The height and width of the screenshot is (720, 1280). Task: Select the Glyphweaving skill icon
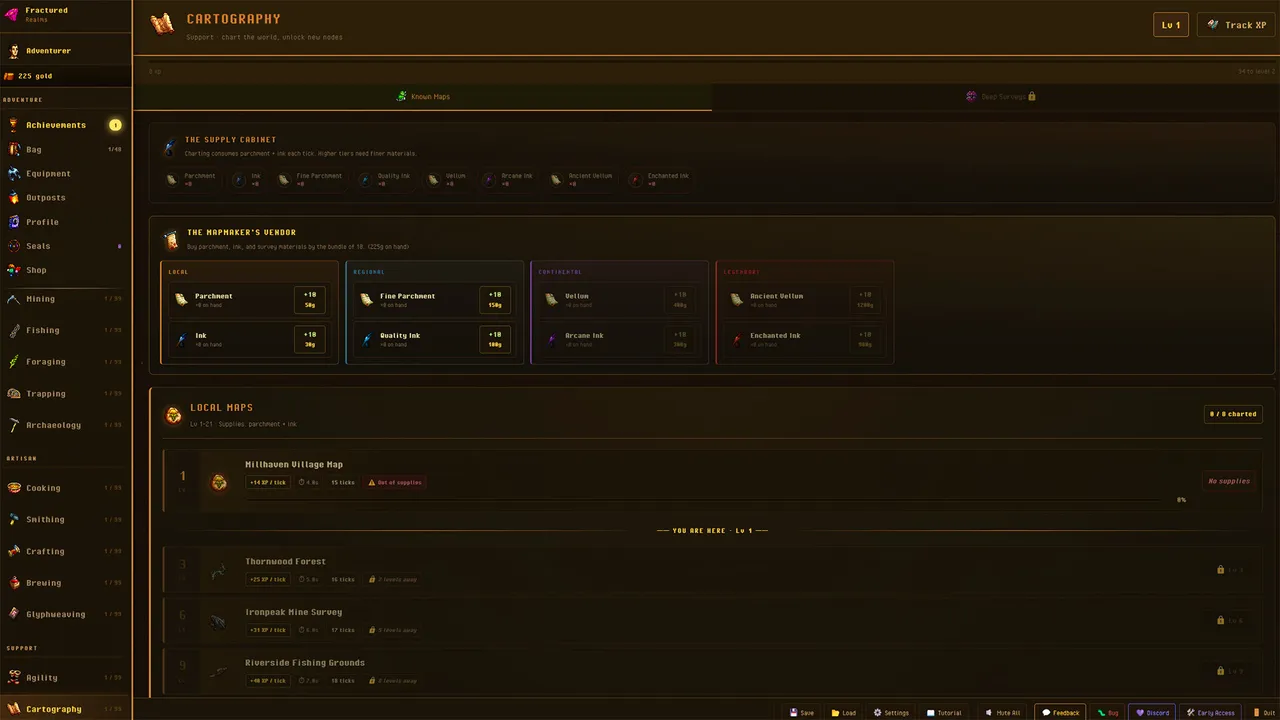14,614
